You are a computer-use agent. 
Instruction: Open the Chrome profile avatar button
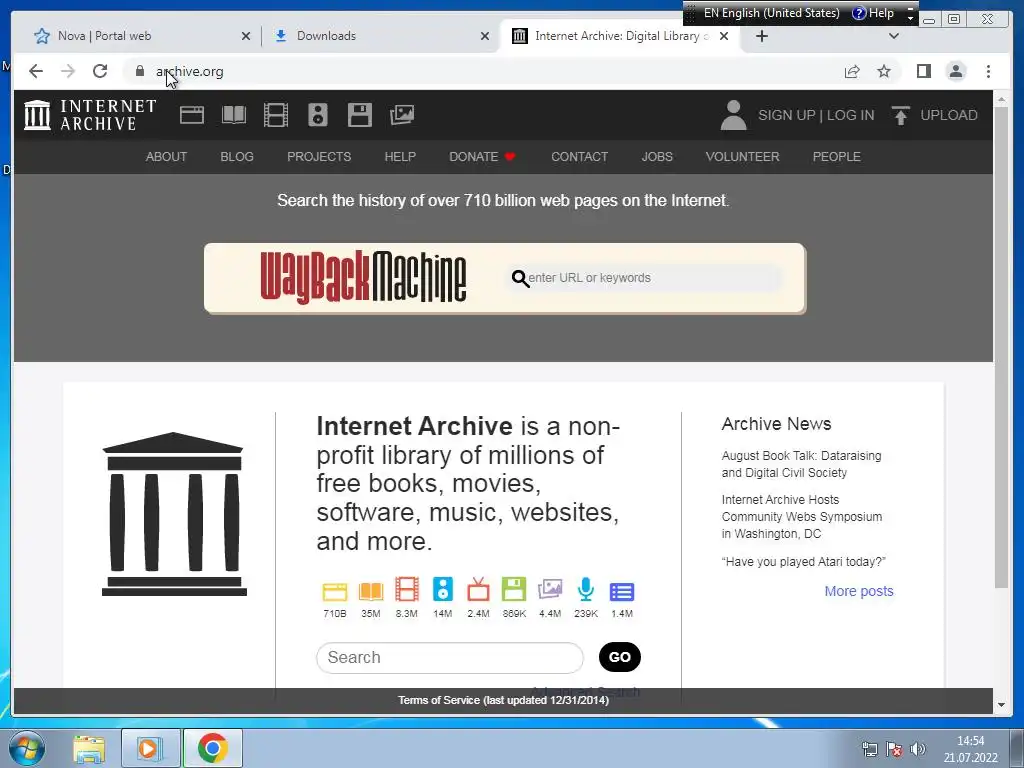click(956, 71)
